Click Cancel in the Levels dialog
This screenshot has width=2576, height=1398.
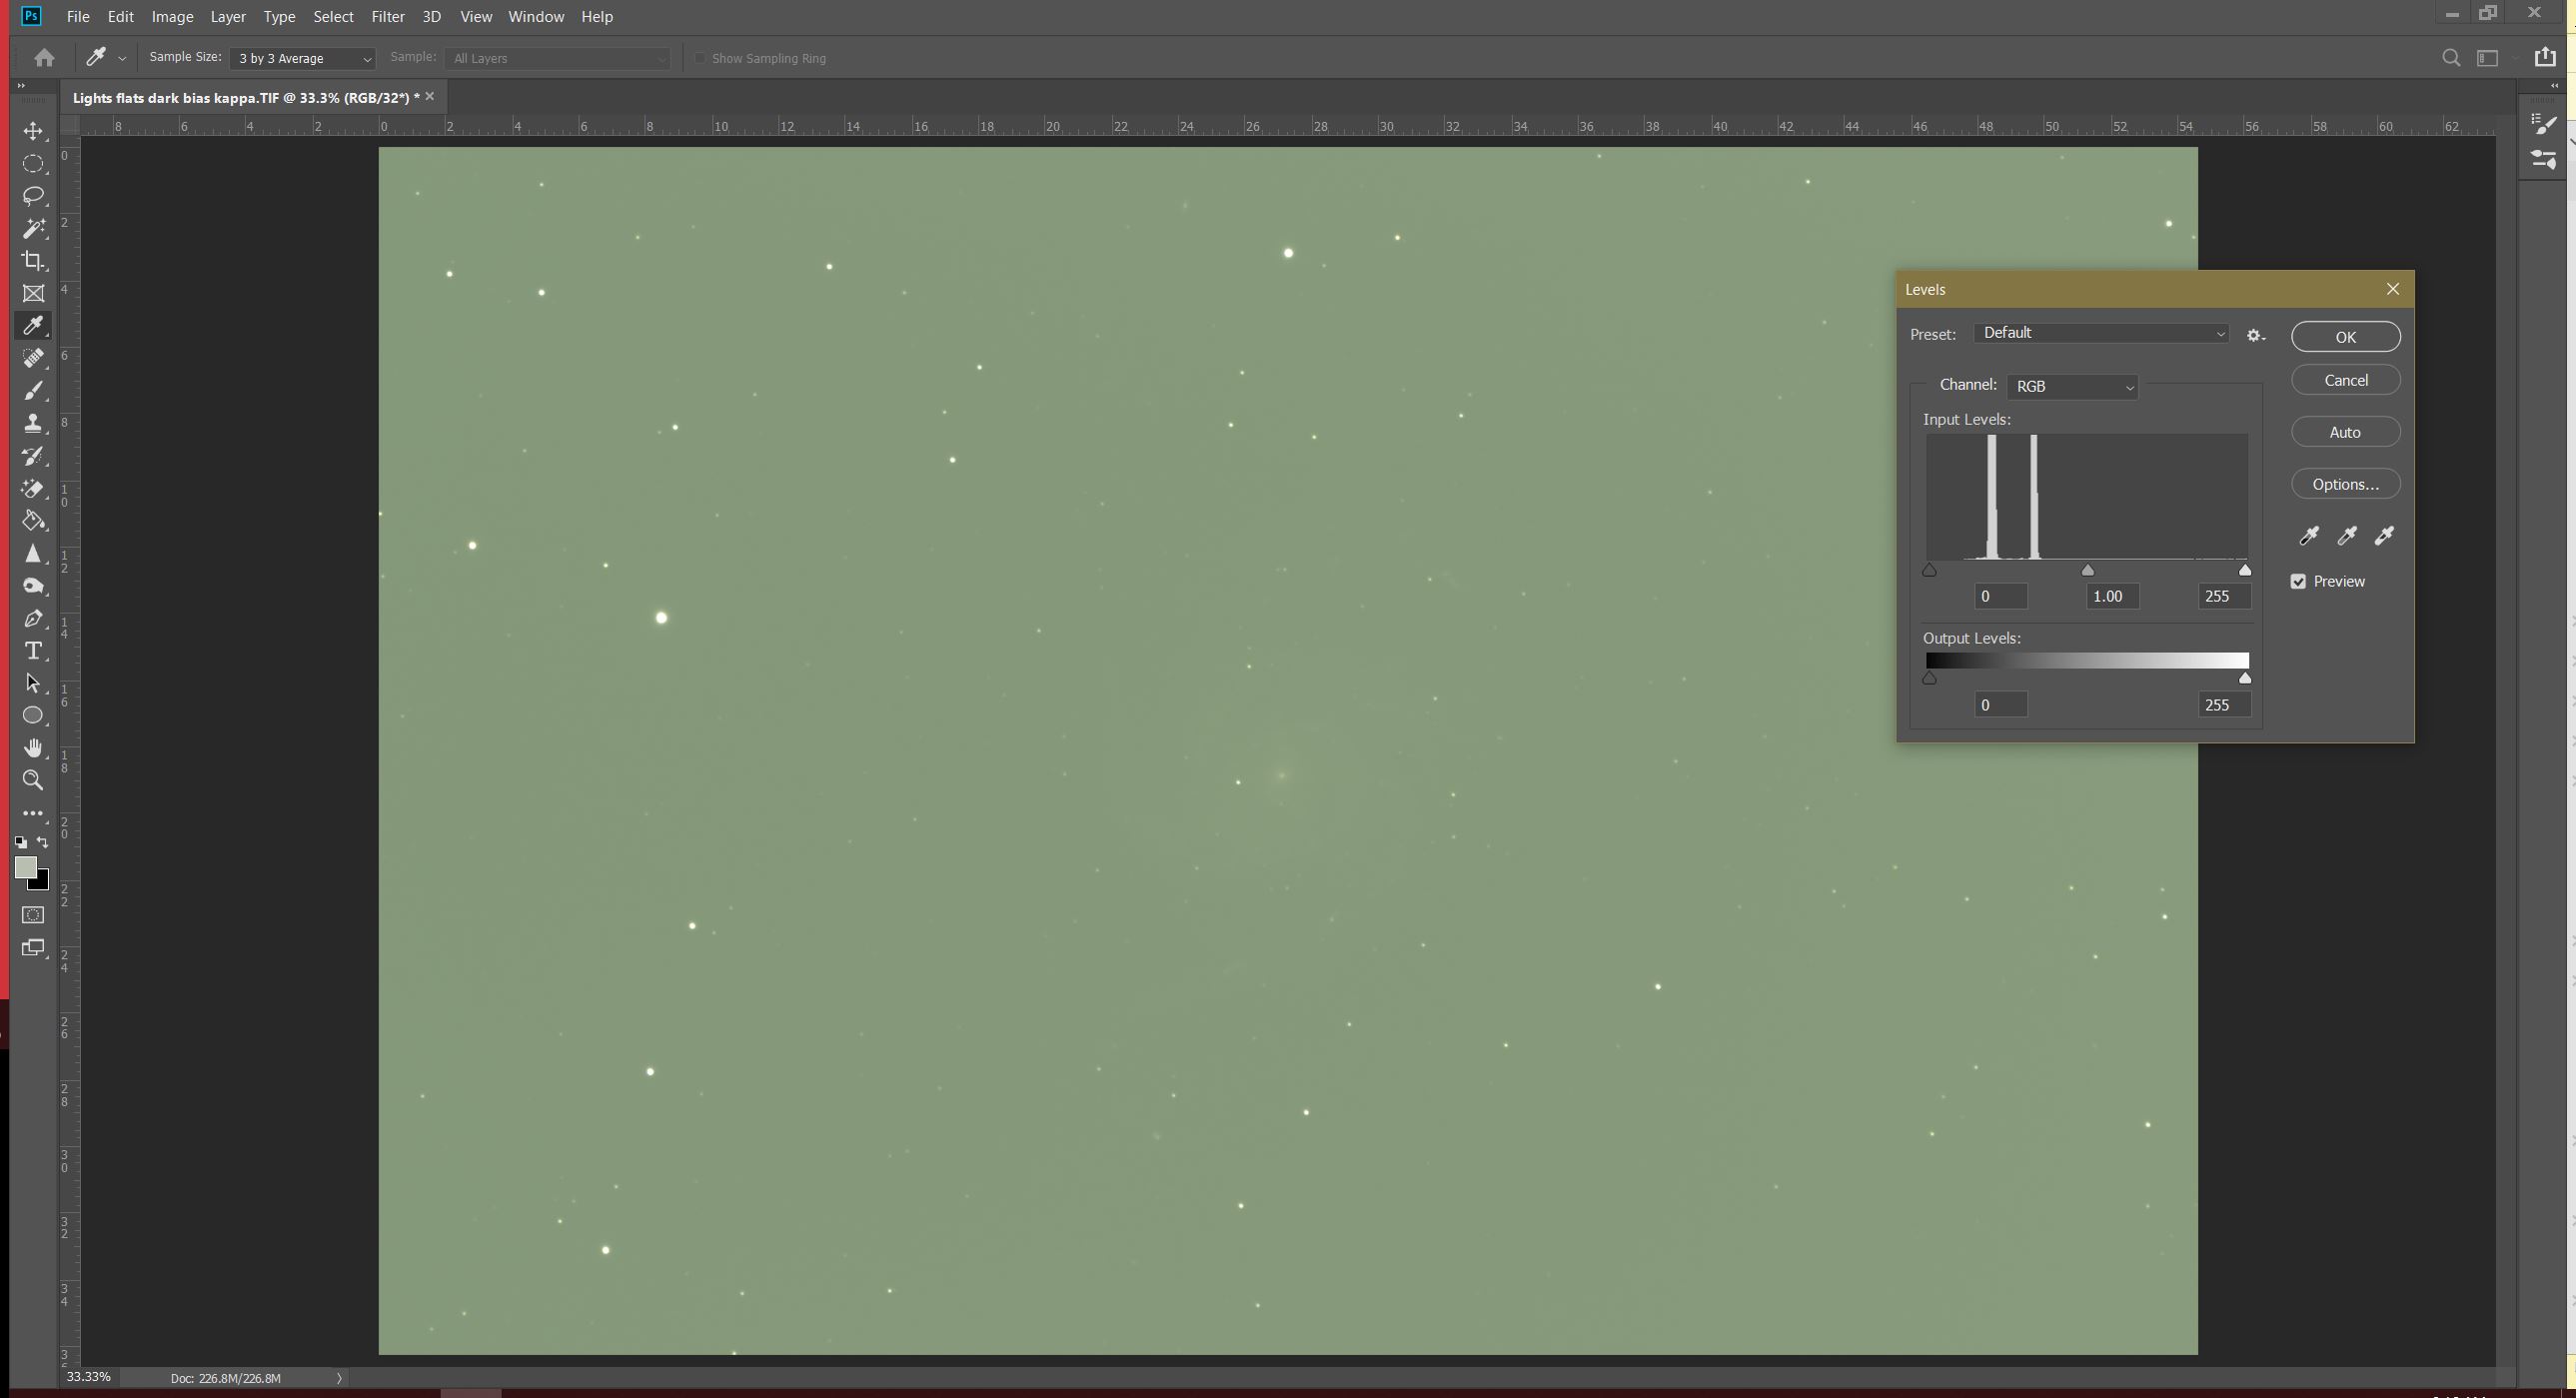coord(2346,380)
